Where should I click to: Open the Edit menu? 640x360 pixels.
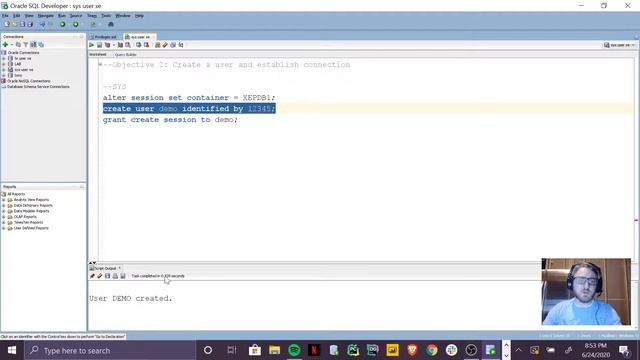pyautogui.click(x=16, y=16)
